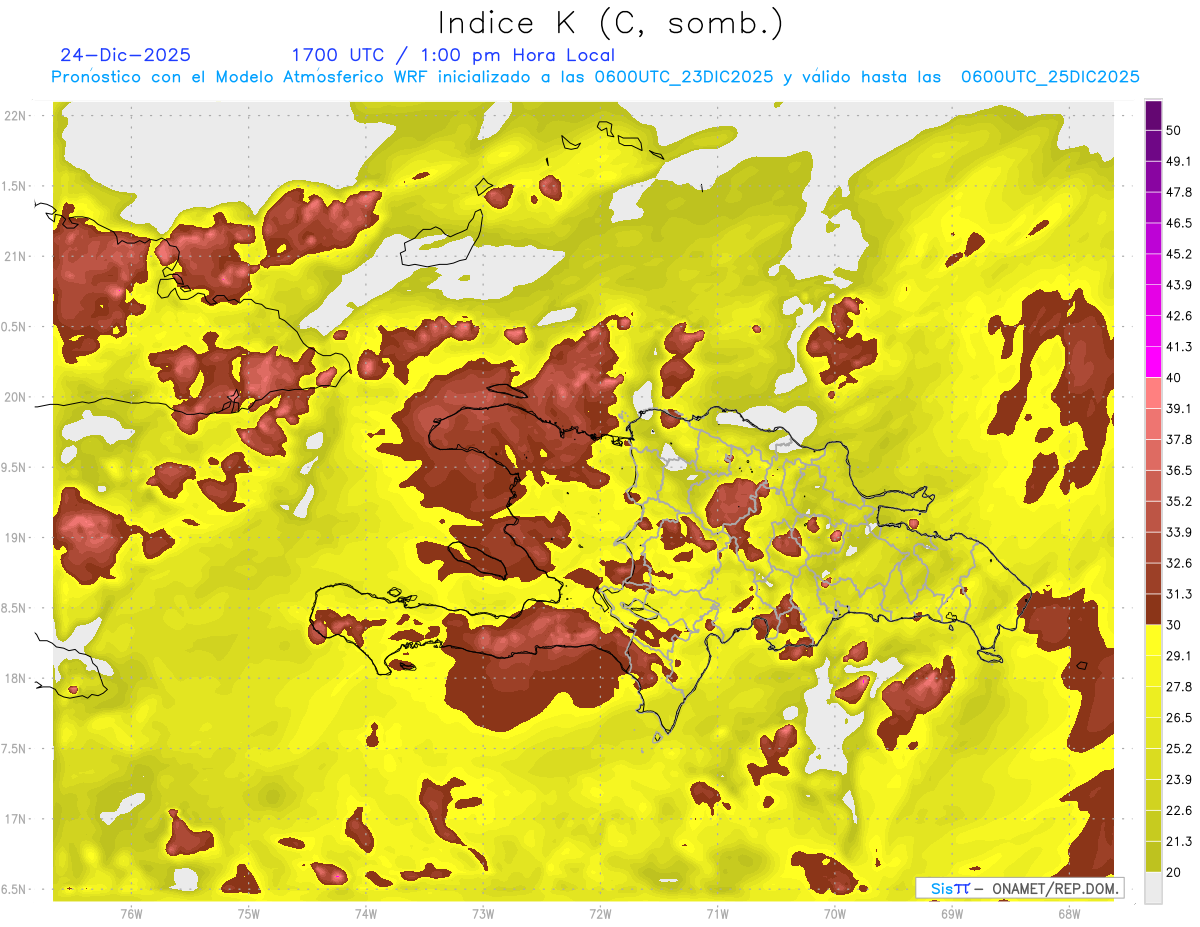The height and width of the screenshot is (927, 1200).
Task: Click the colorbar value "27.8"
Action: pos(1179,687)
